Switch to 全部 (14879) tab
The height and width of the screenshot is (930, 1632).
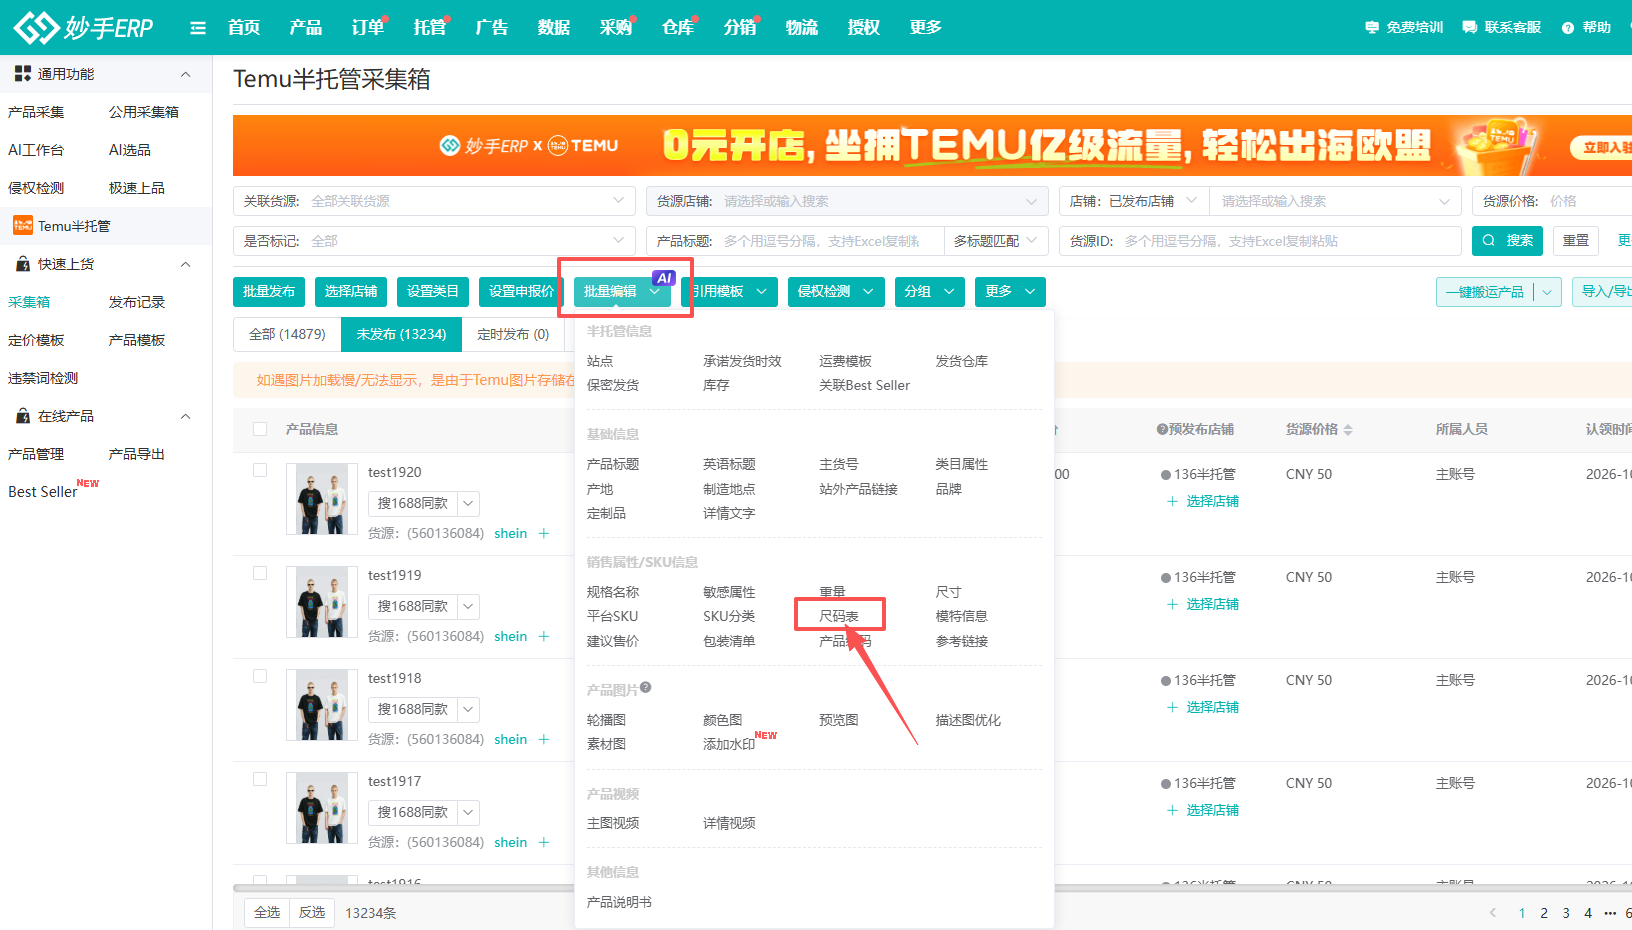tap(287, 334)
